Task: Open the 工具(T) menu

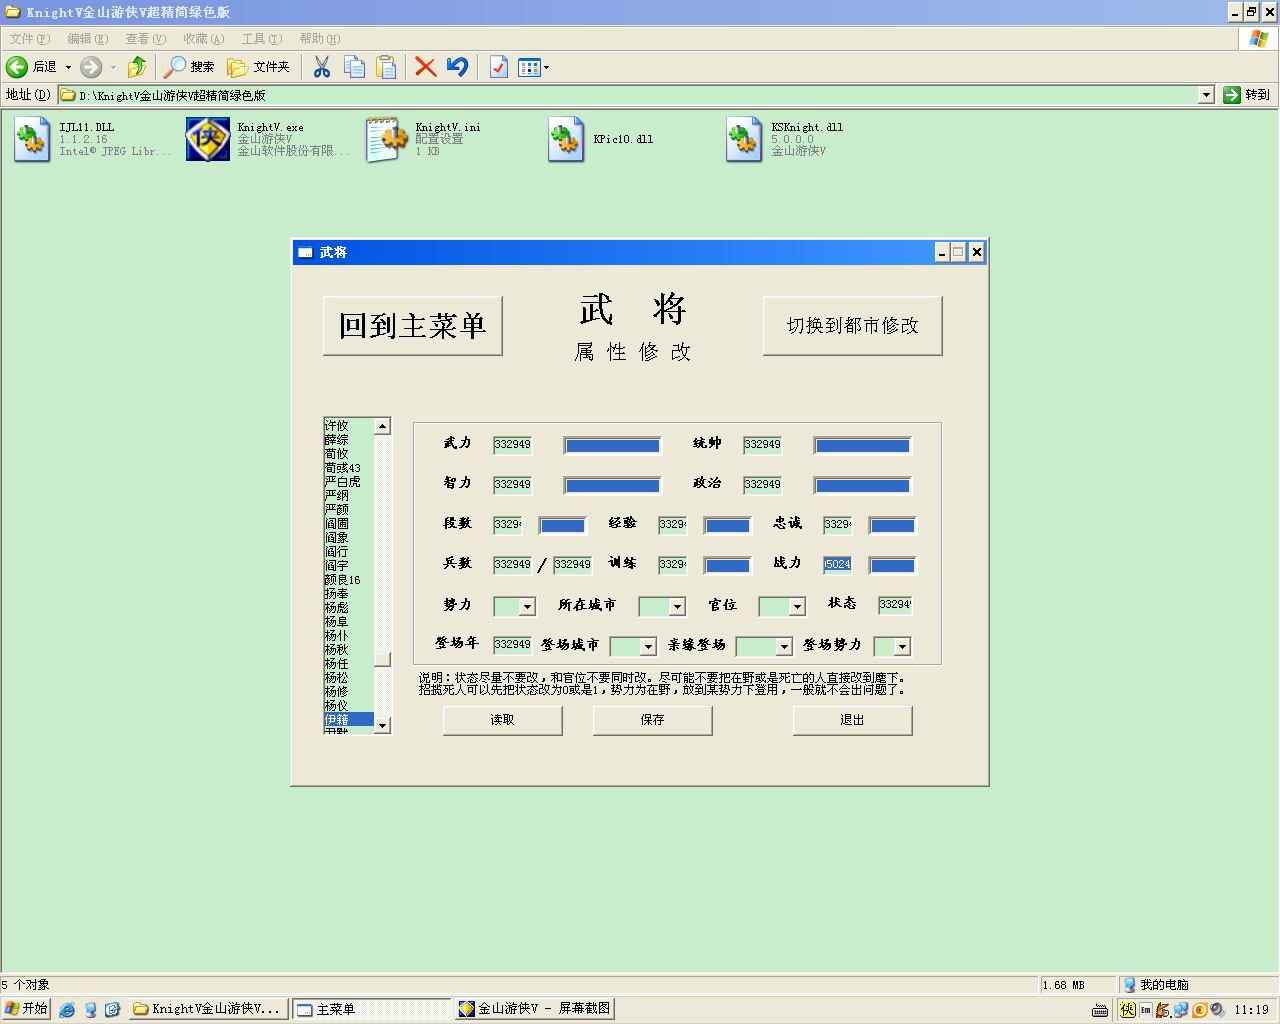Action: coord(261,39)
